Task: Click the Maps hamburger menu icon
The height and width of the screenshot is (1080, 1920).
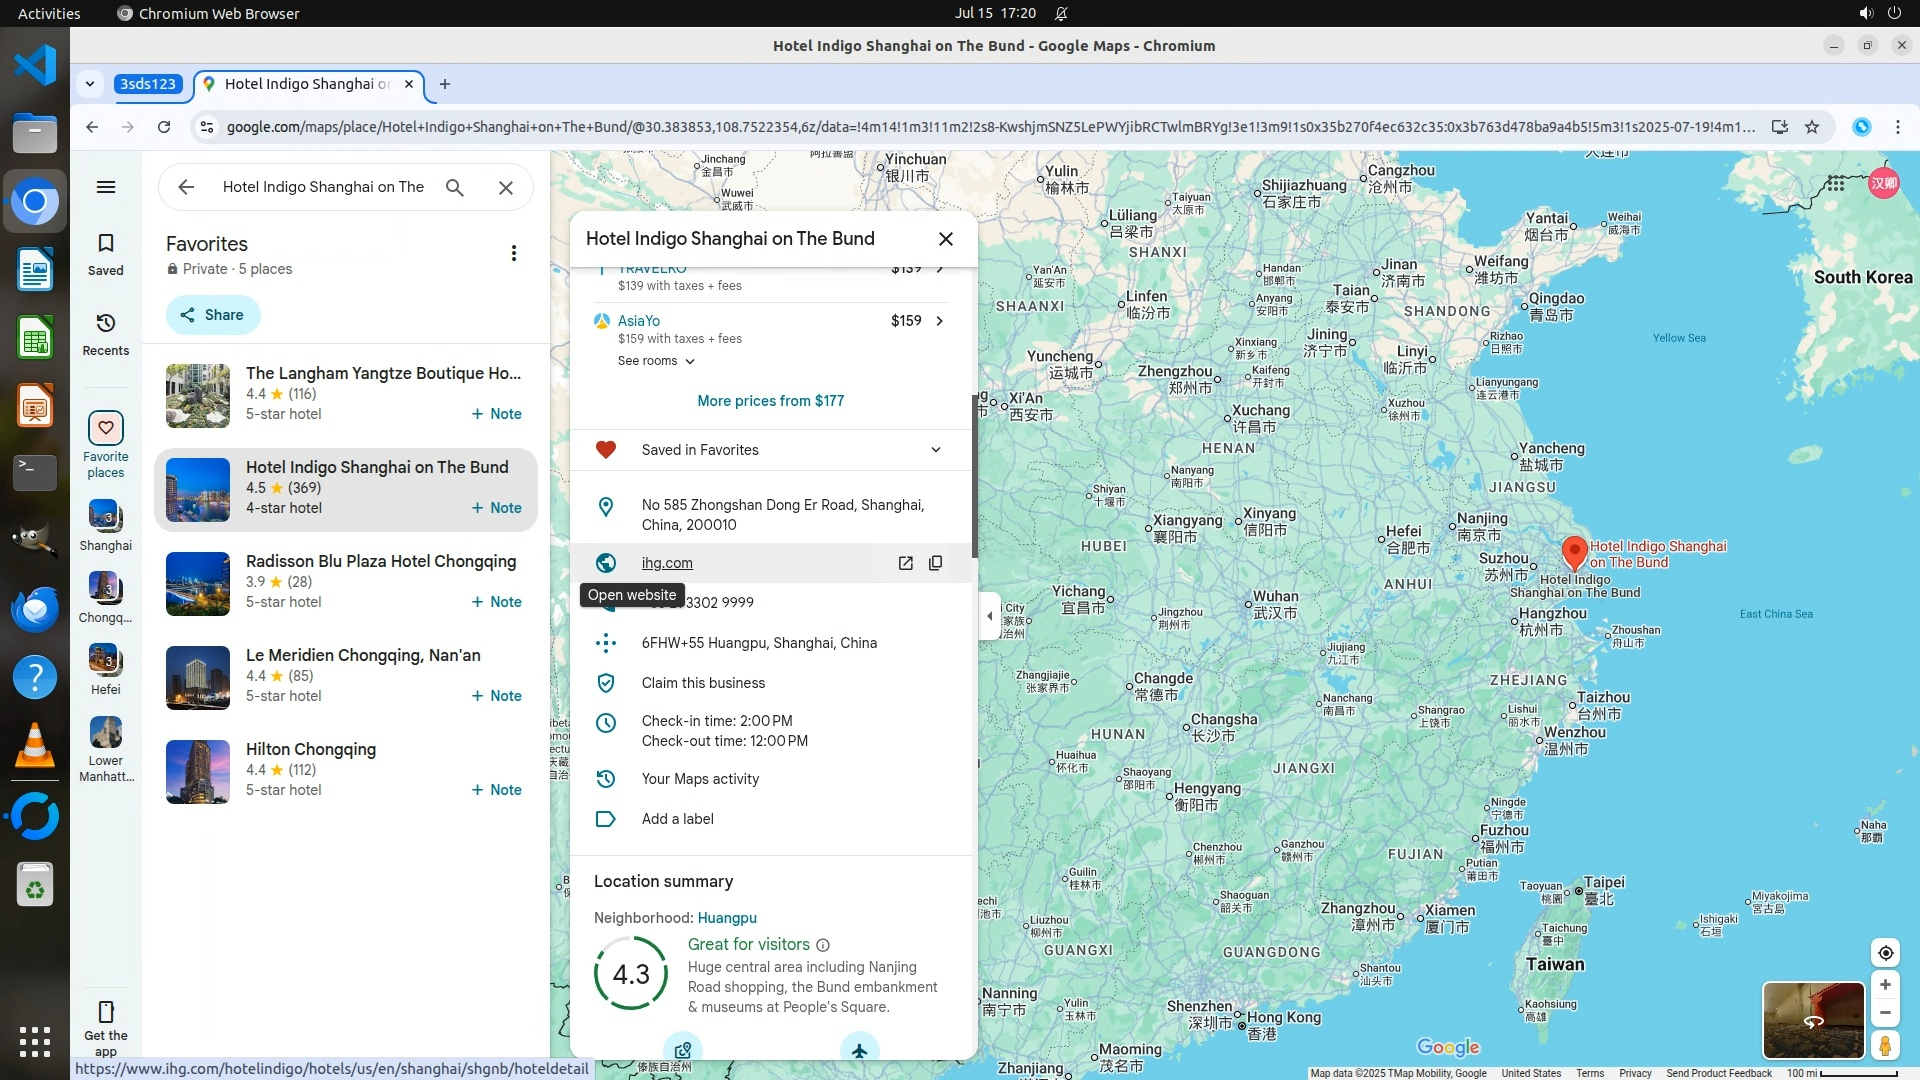Action: tap(105, 187)
